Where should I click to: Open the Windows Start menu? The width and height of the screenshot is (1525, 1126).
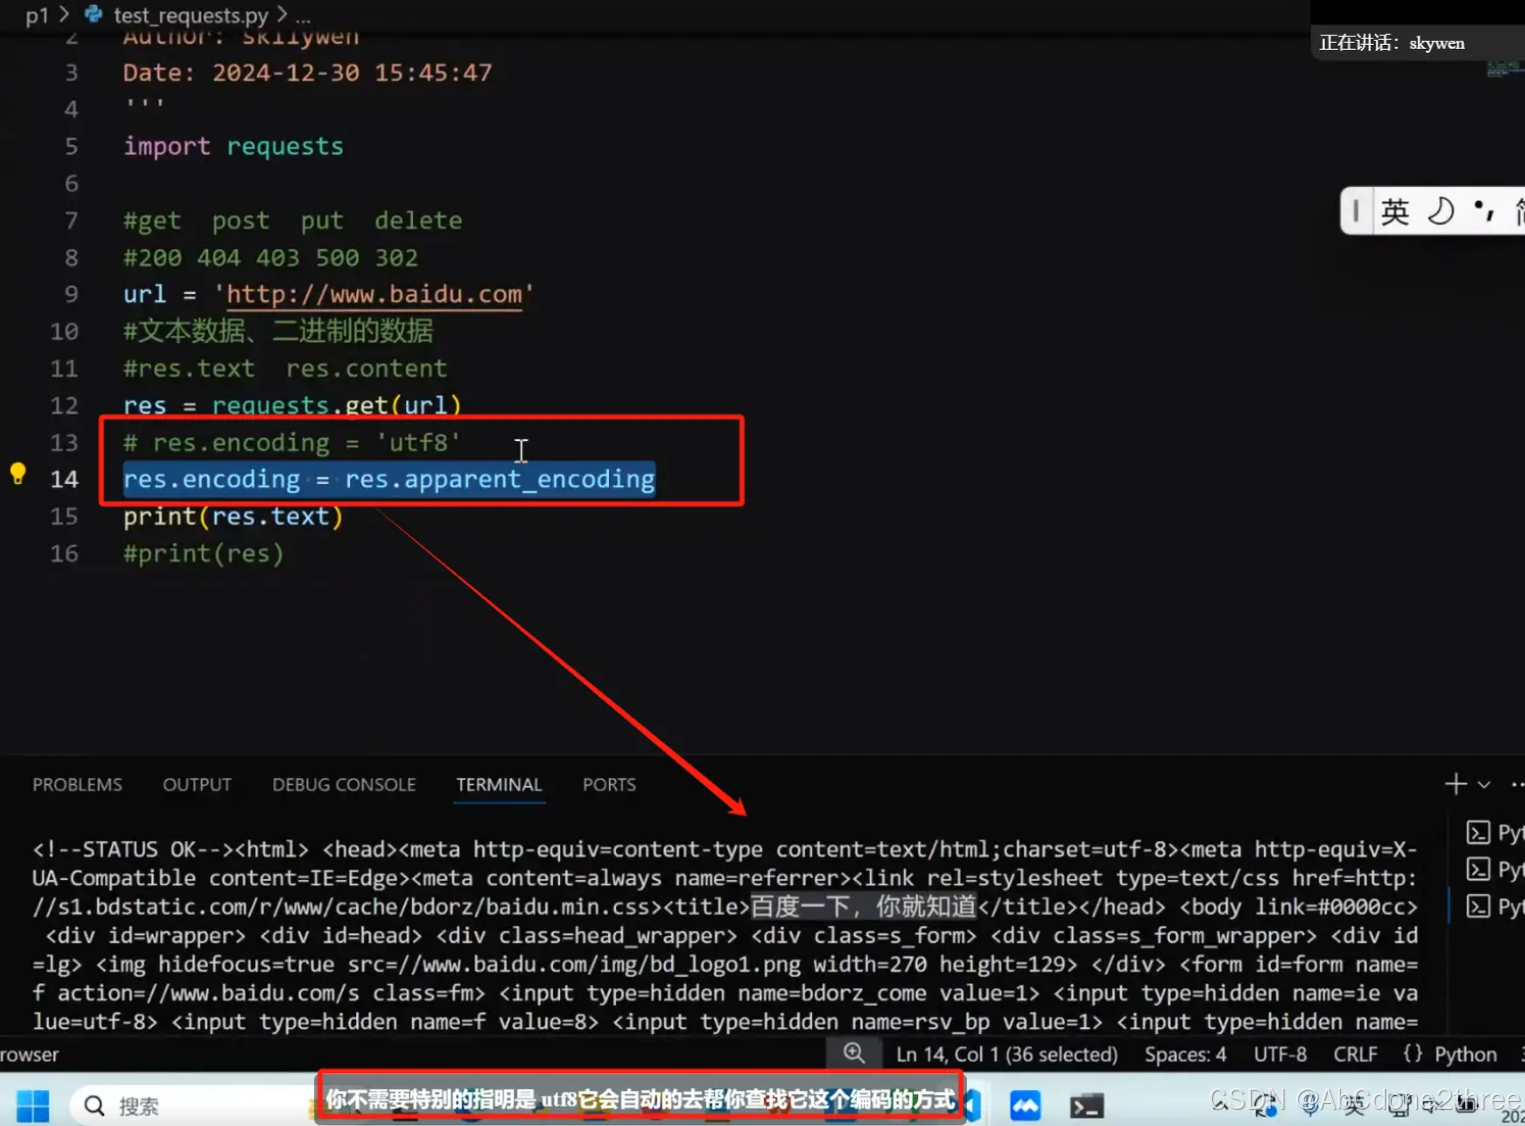(32, 1105)
